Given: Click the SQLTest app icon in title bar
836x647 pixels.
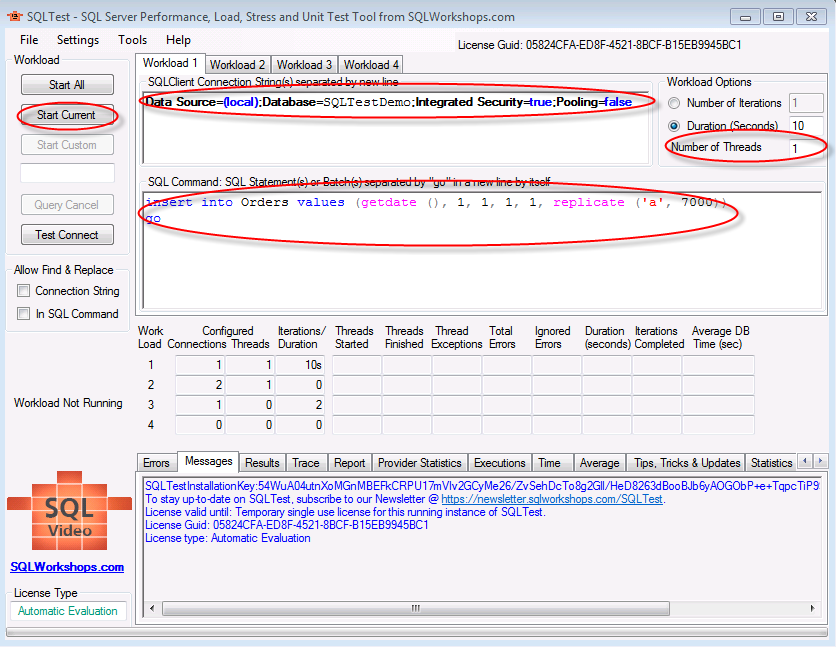Looking at the screenshot, I should coord(15,17).
